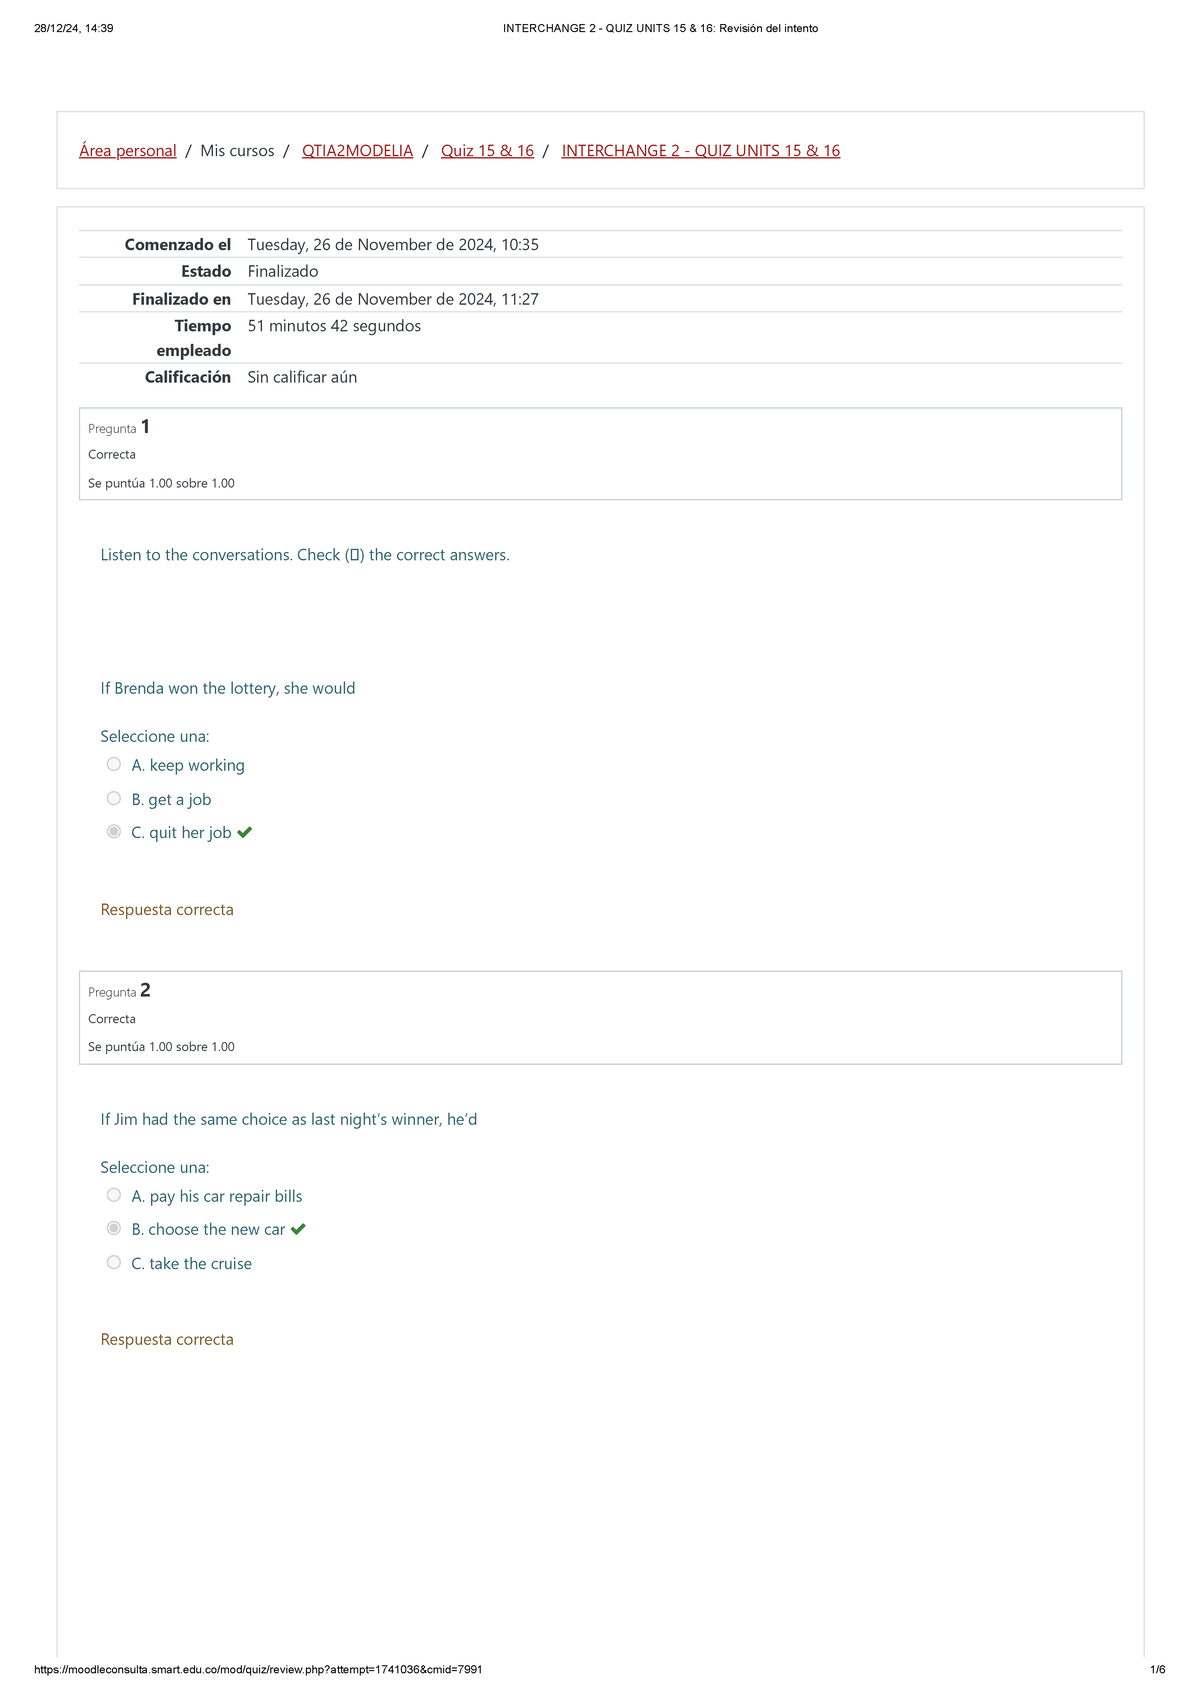
Task: Open the Quiz 15 & 16 breadcrumb link
Action: pyautogui.click(x=487, y=151)
